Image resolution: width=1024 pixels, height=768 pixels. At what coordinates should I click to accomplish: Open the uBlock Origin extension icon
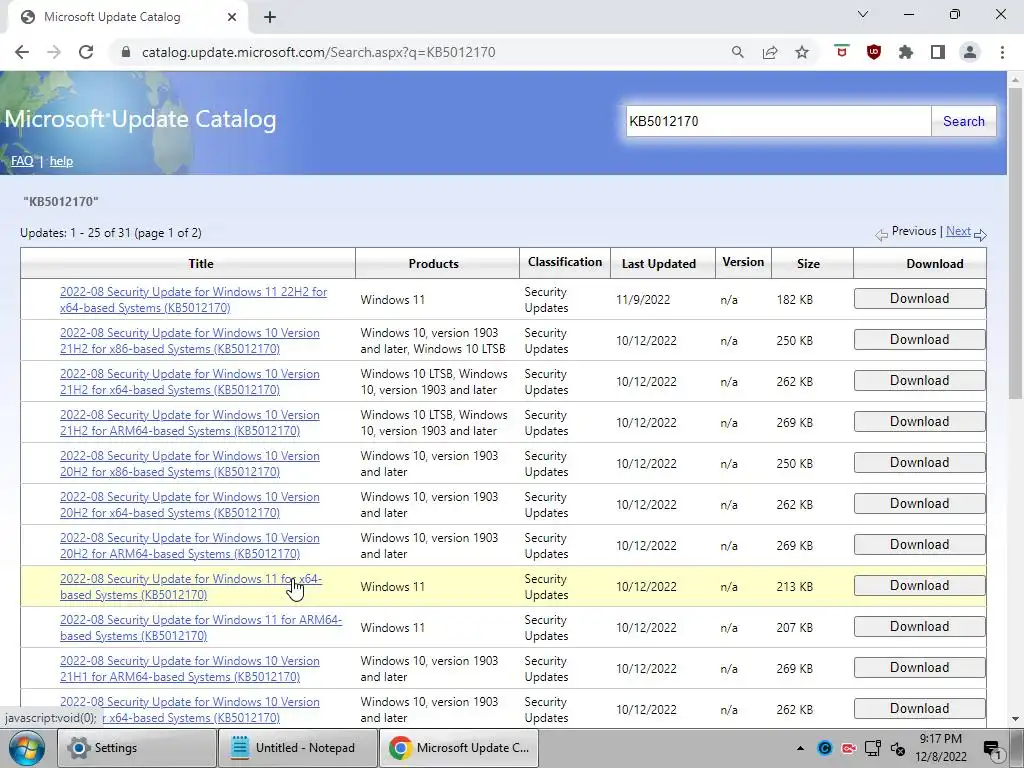click(874, 52)
